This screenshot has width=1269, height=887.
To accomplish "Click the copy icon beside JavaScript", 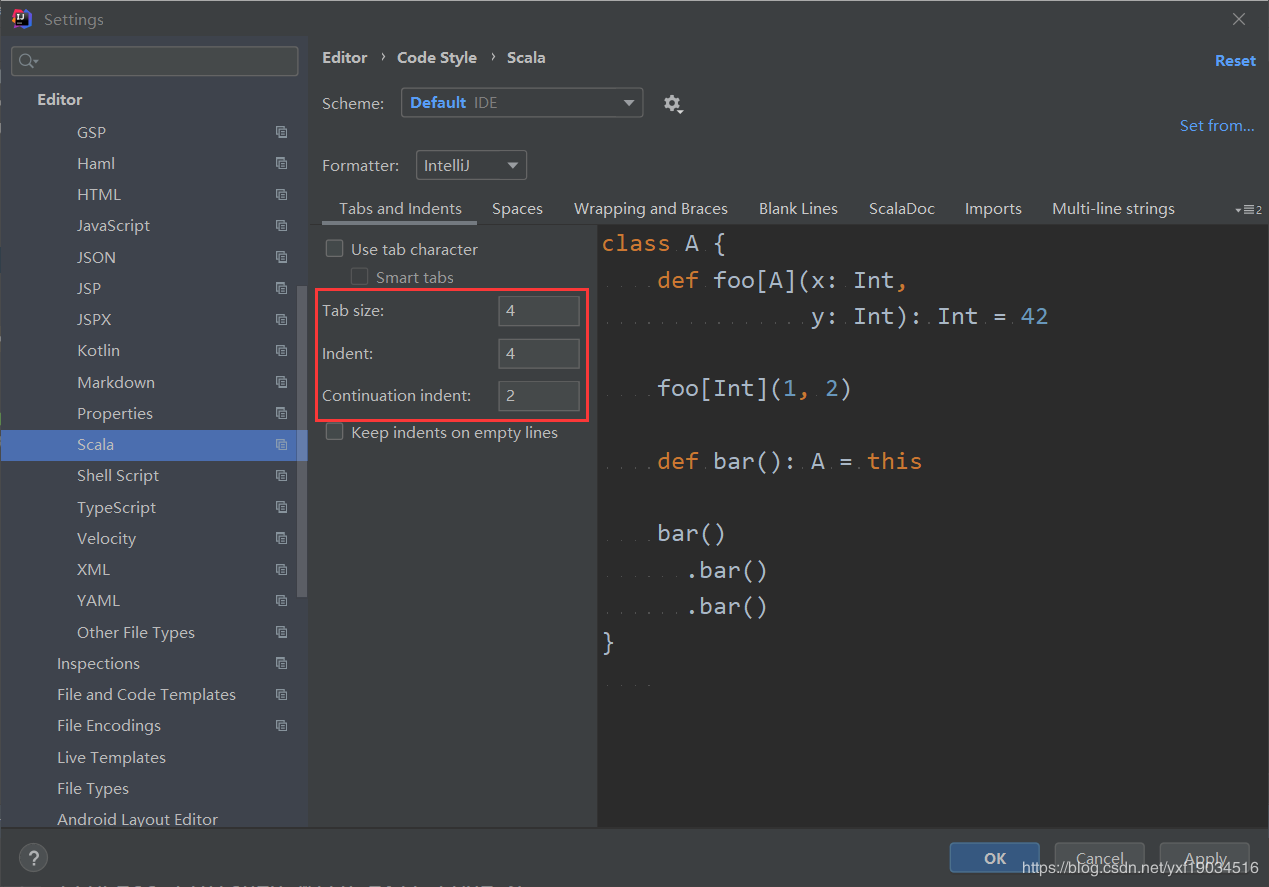I will tap(281, 225).
